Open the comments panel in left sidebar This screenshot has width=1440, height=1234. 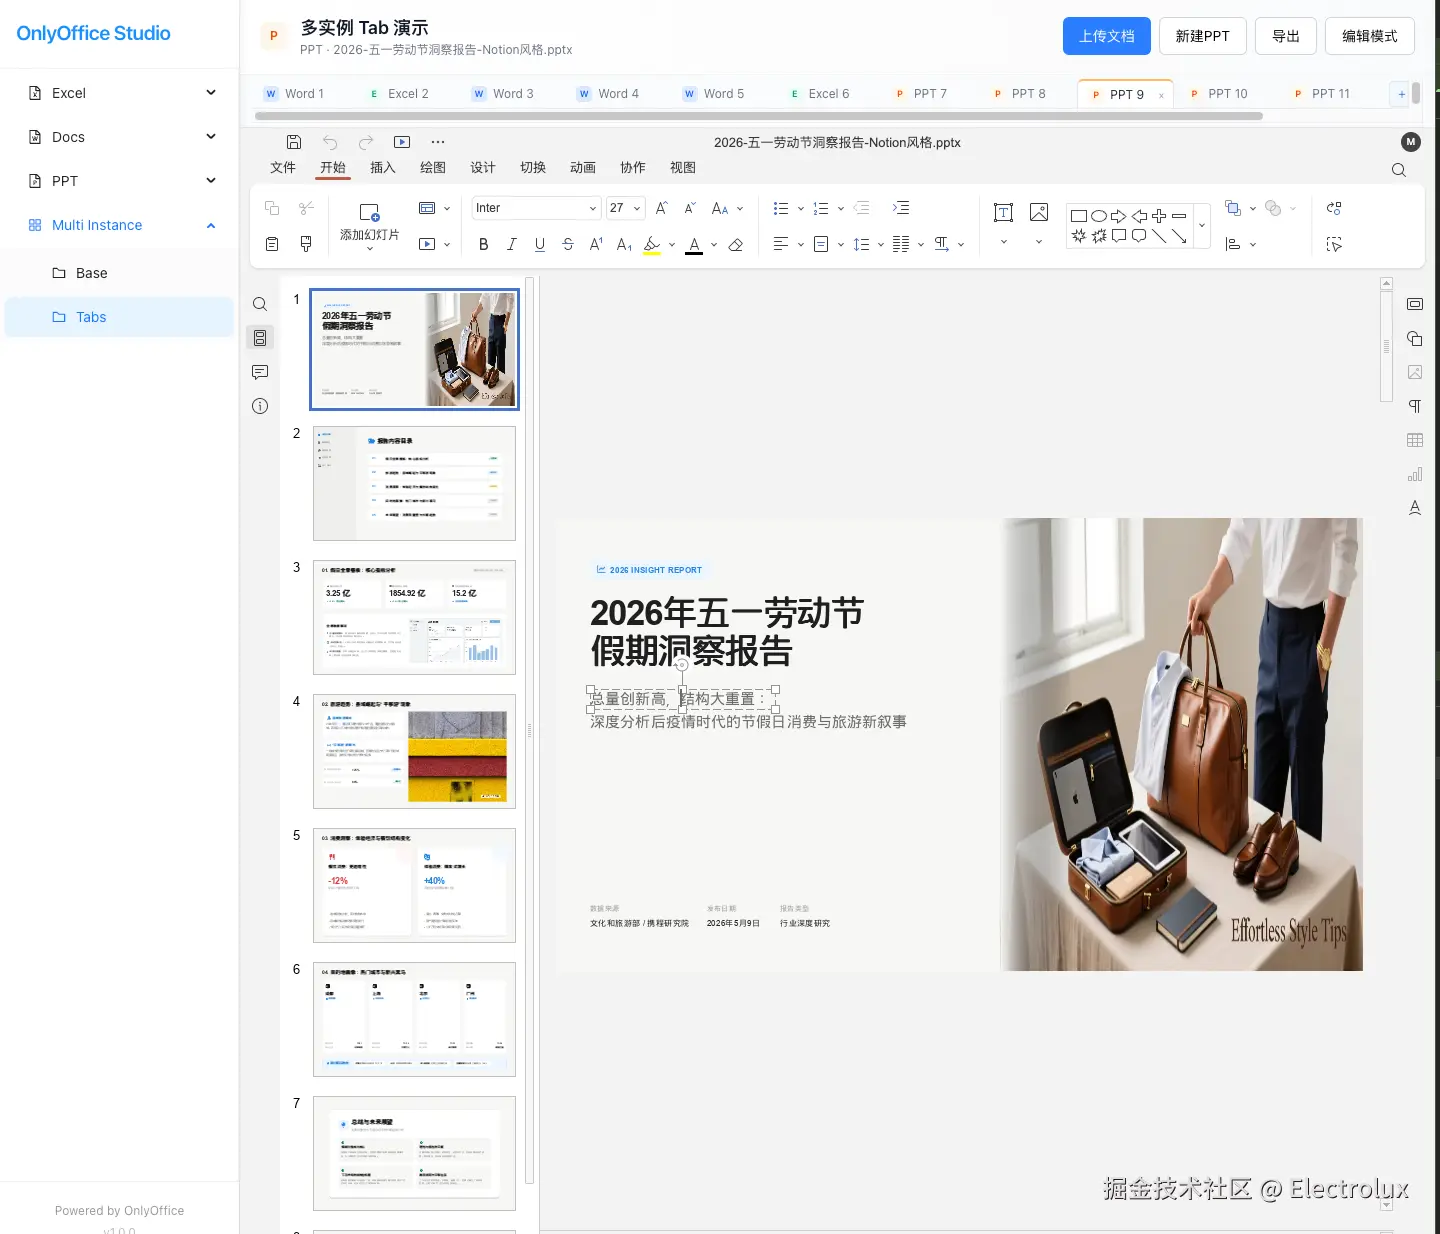pyautogui.click(x=260, y=372)
